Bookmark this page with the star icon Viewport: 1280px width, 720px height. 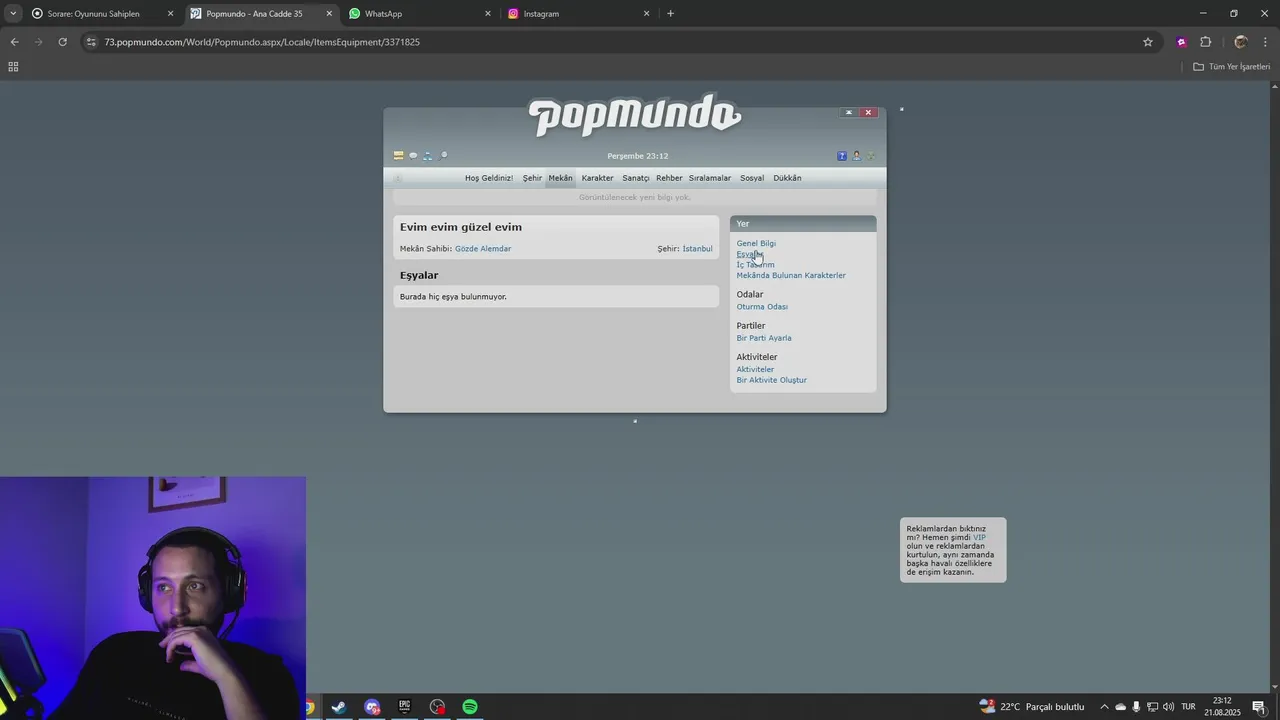pyautogui.click(x=1148, y=42)
